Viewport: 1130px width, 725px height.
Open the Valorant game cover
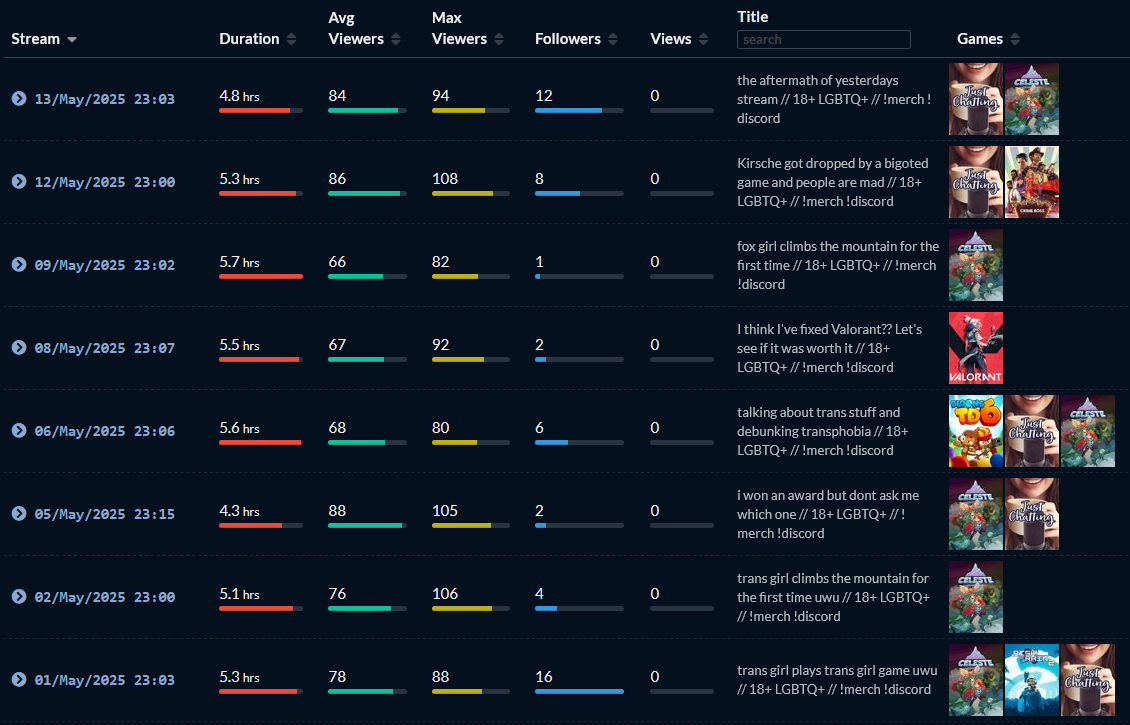pyautogui.click(x=976, y=348)
